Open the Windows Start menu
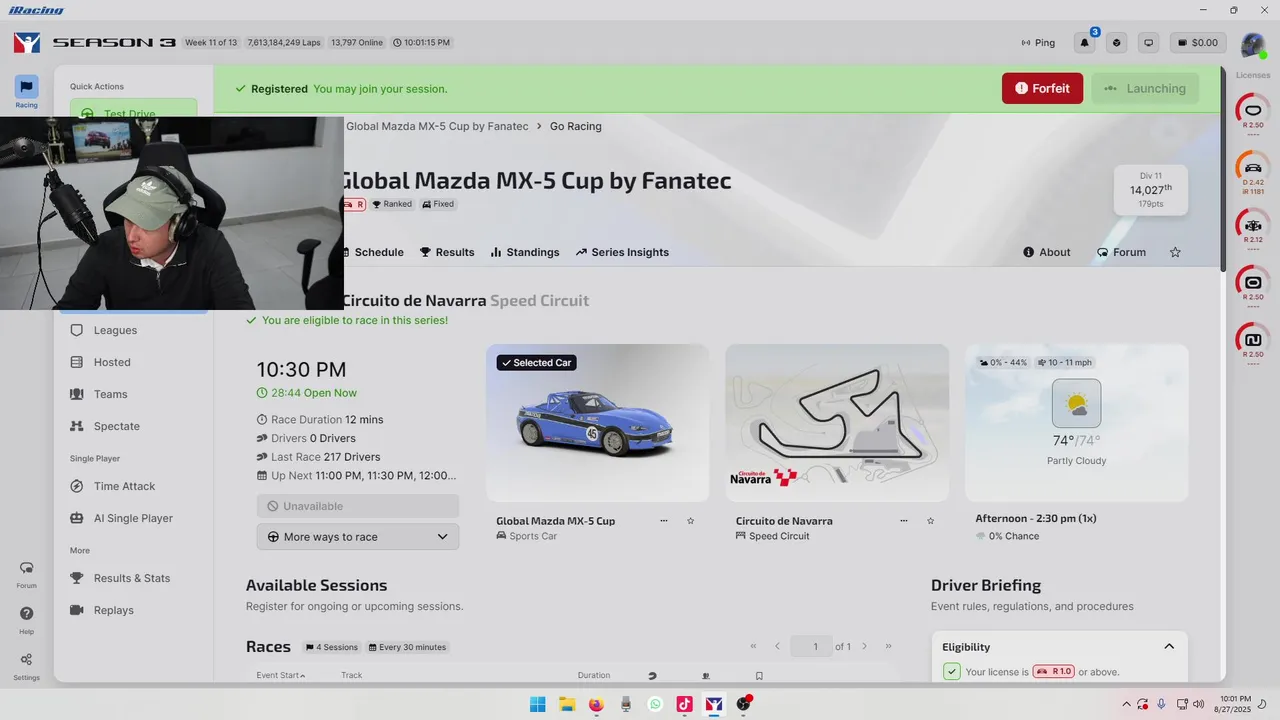Viewport: 1280px width, 720px height. point(538,704)
